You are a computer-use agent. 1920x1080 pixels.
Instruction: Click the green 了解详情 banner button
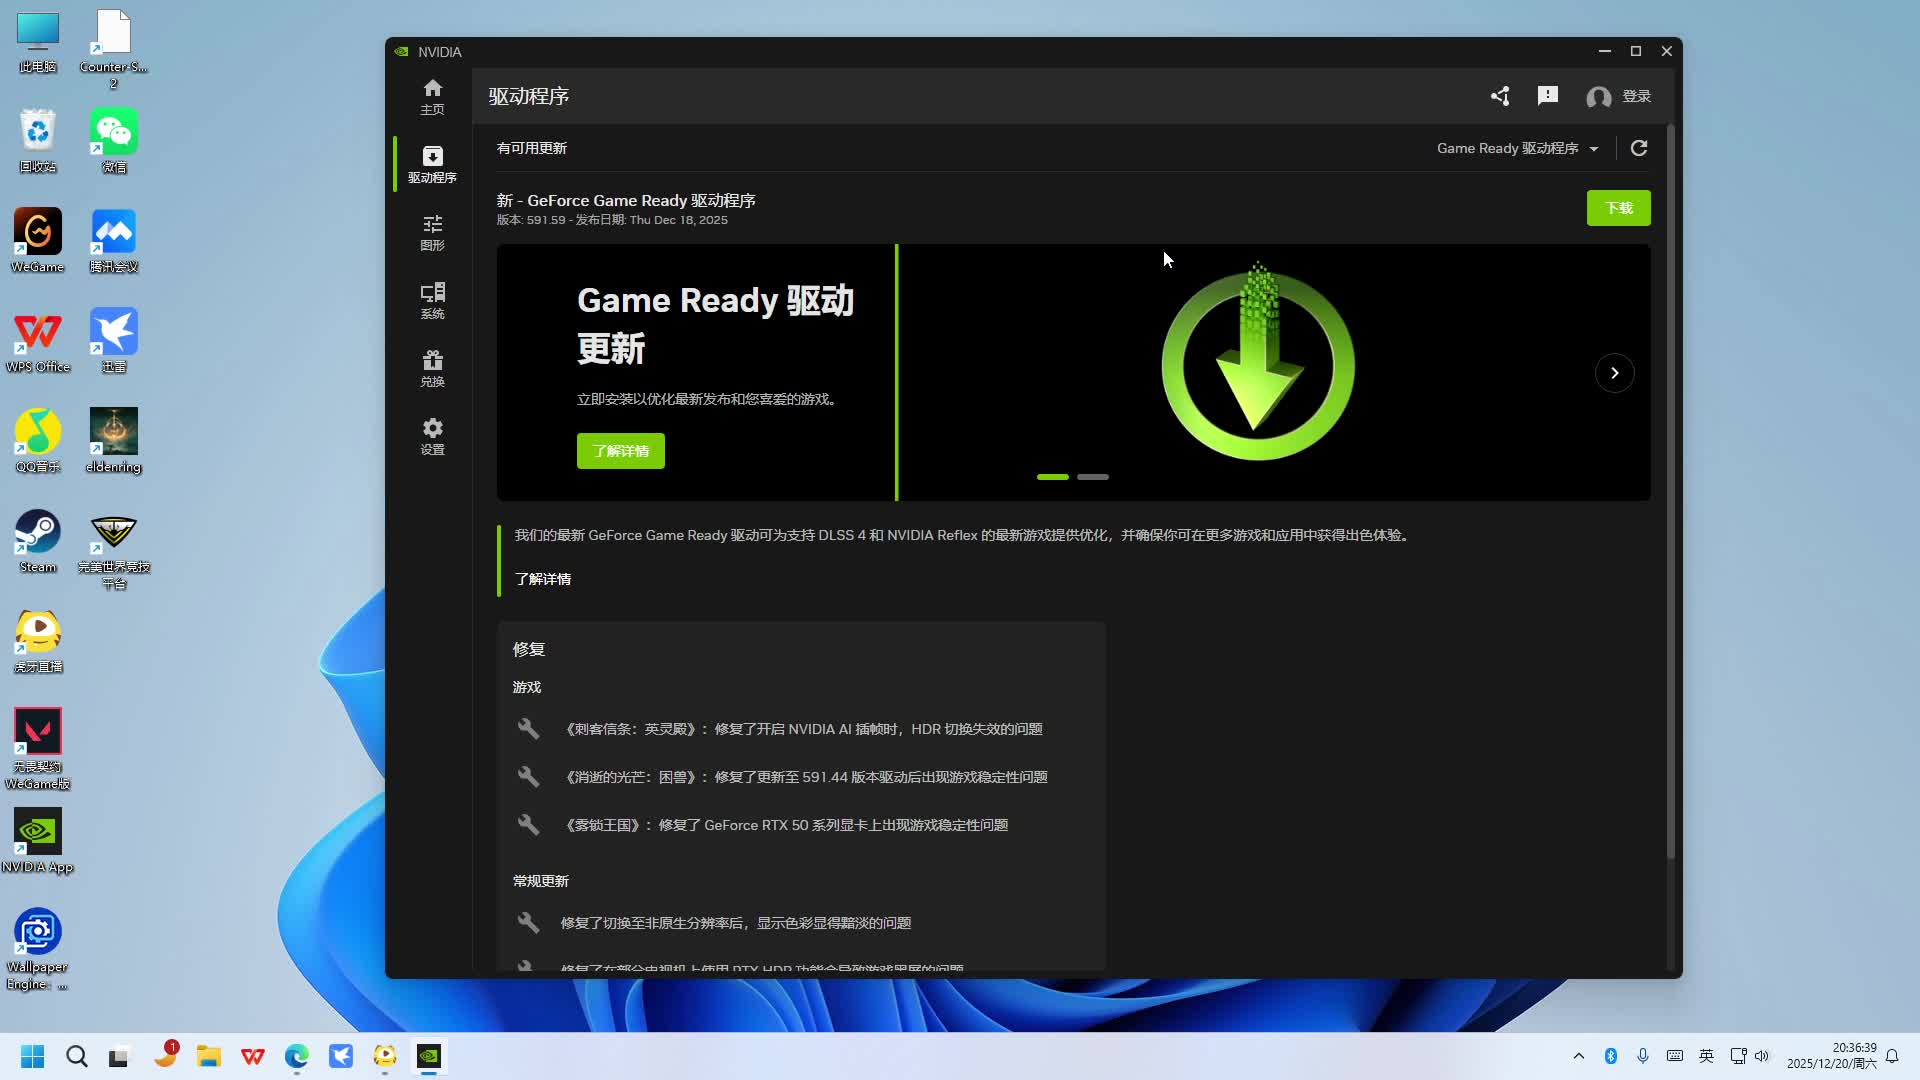[620, 451]
